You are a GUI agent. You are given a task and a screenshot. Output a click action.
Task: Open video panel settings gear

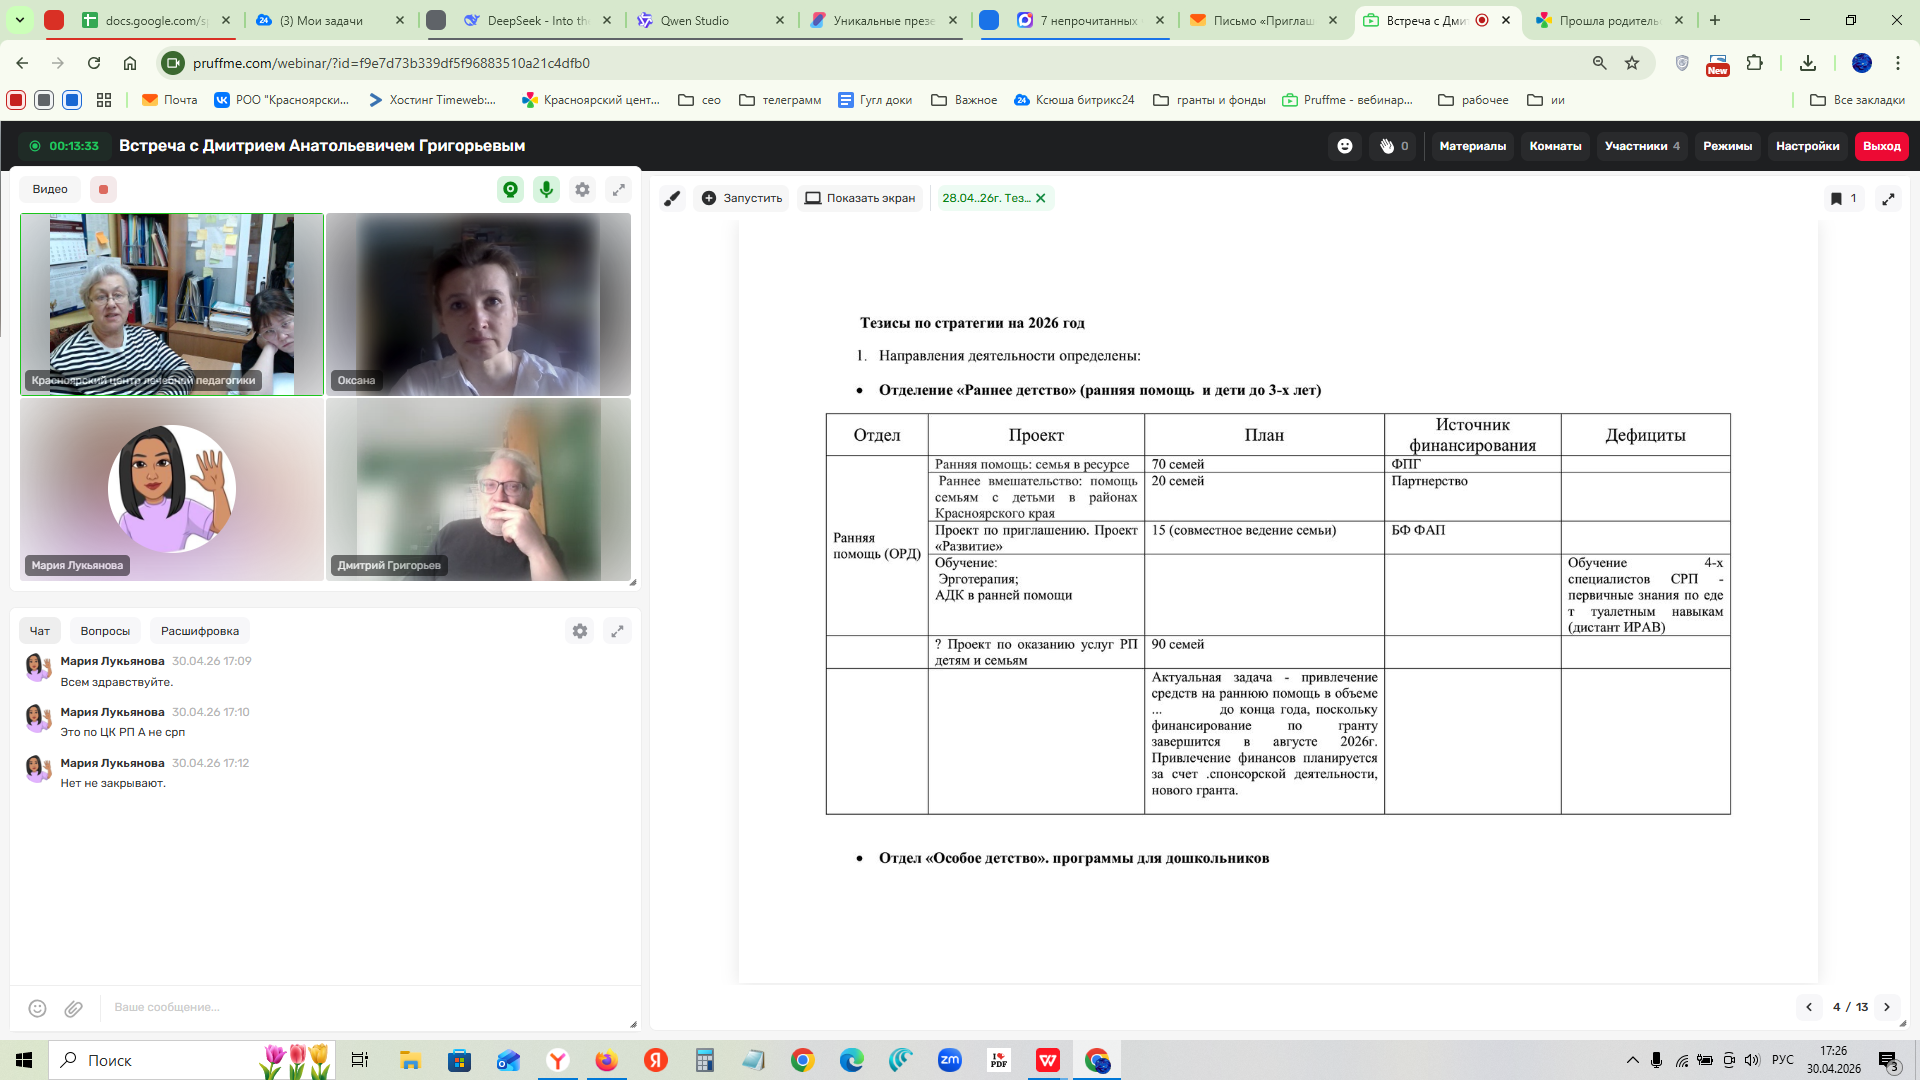(582, 189)
